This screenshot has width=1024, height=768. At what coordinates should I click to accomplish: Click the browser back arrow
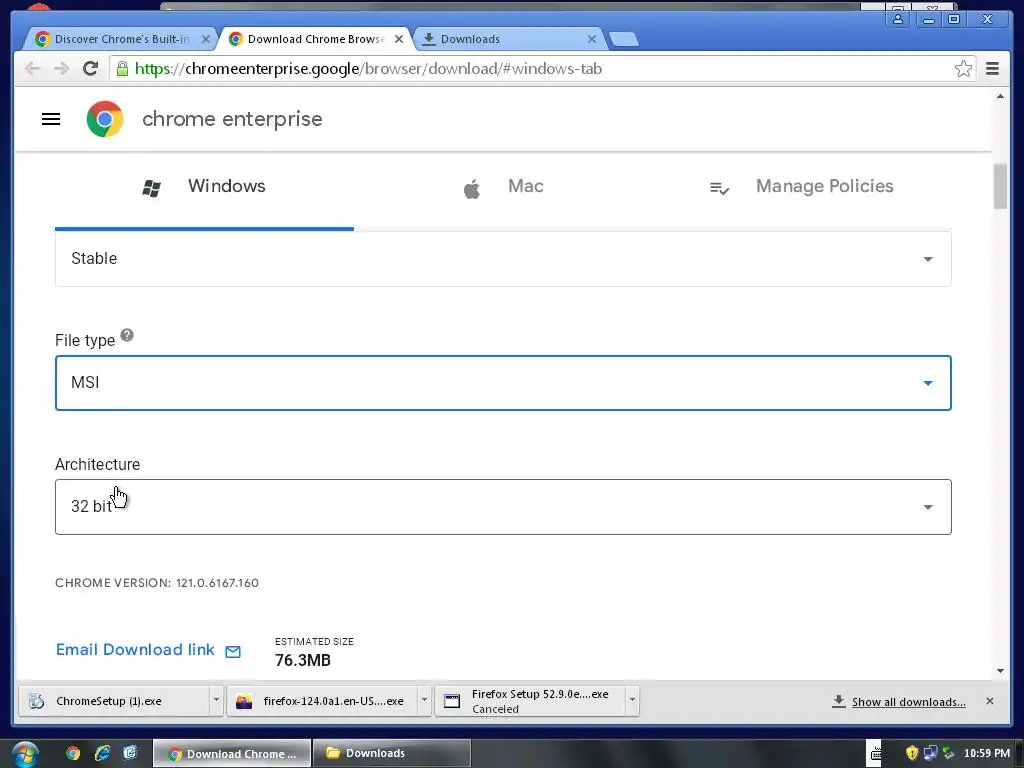(32, 69)
